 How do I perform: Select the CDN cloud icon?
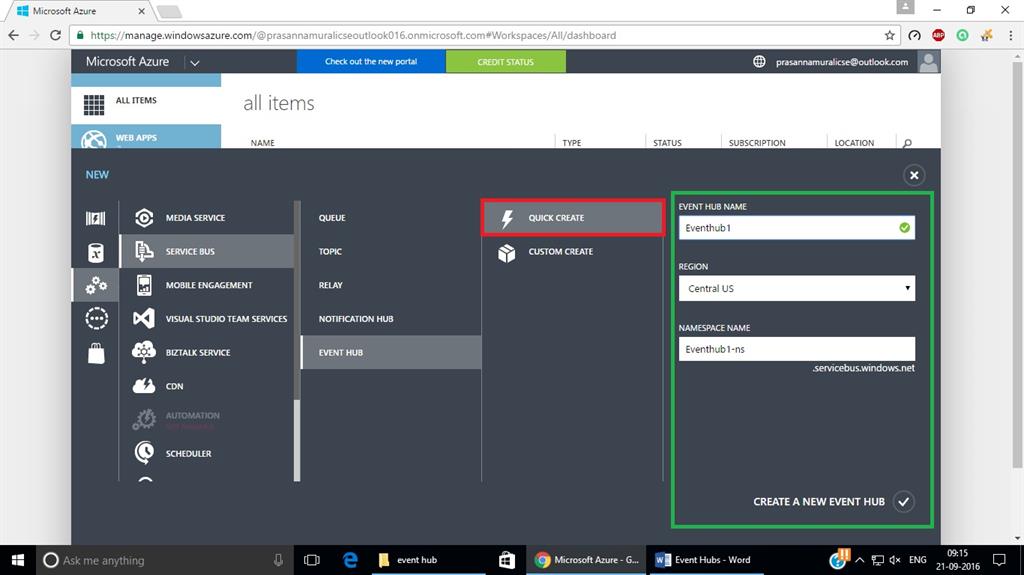click(144, 386)
